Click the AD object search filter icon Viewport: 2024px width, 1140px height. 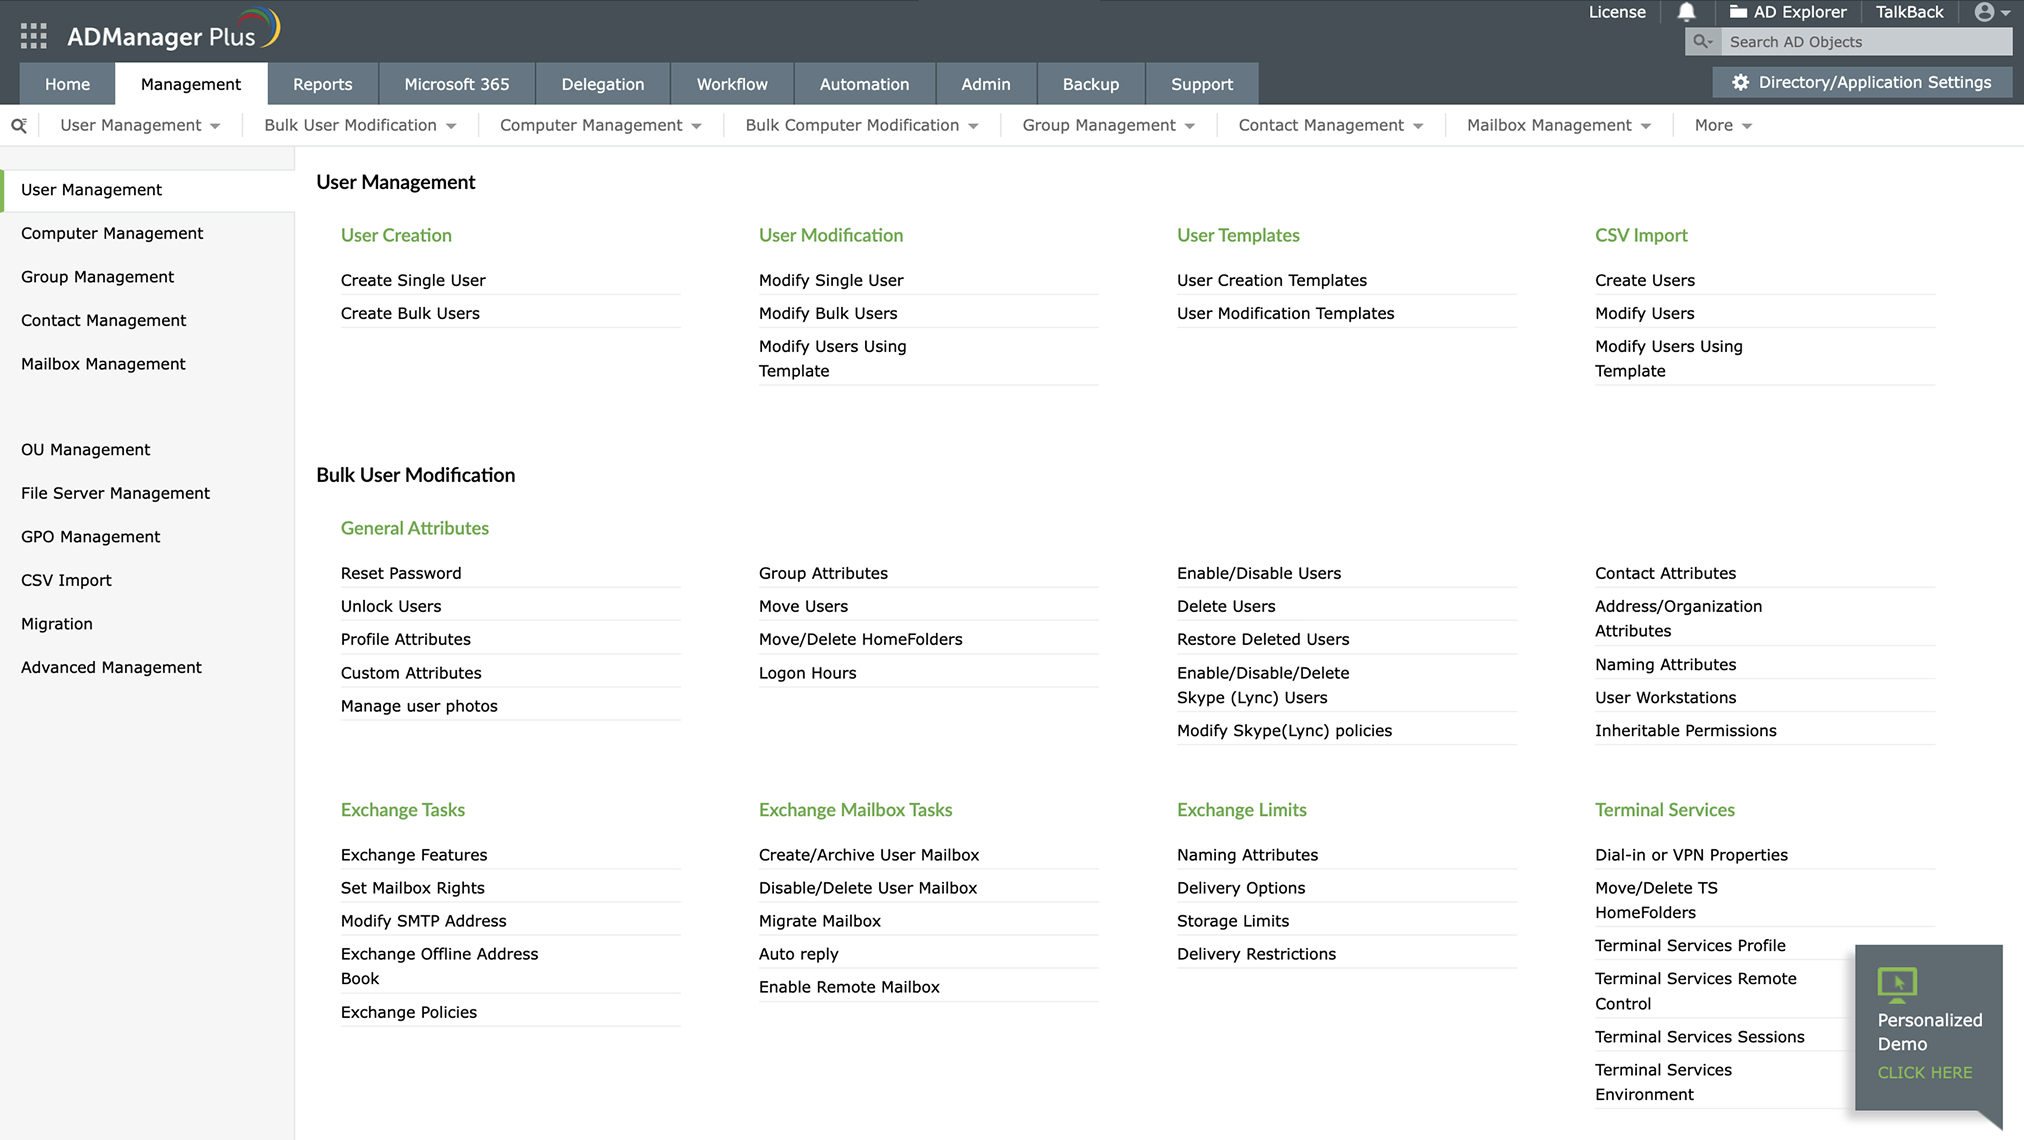1702,42
